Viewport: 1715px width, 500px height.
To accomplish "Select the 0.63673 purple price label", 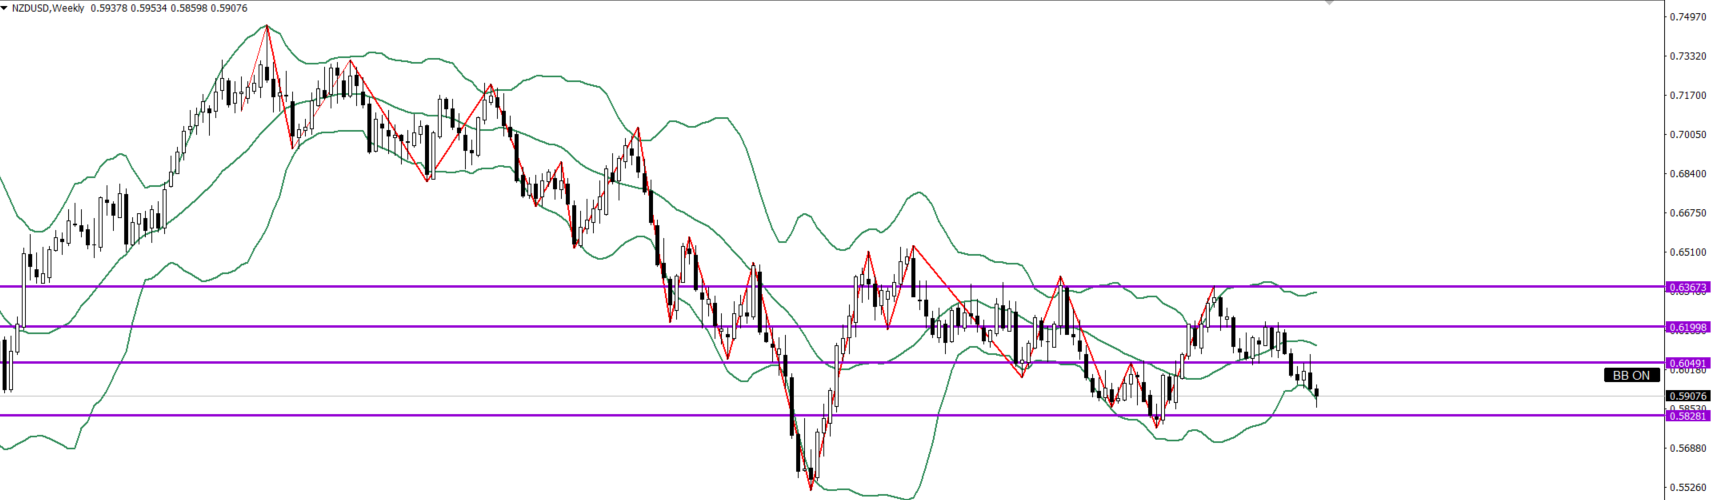I will coord(1688,287).
